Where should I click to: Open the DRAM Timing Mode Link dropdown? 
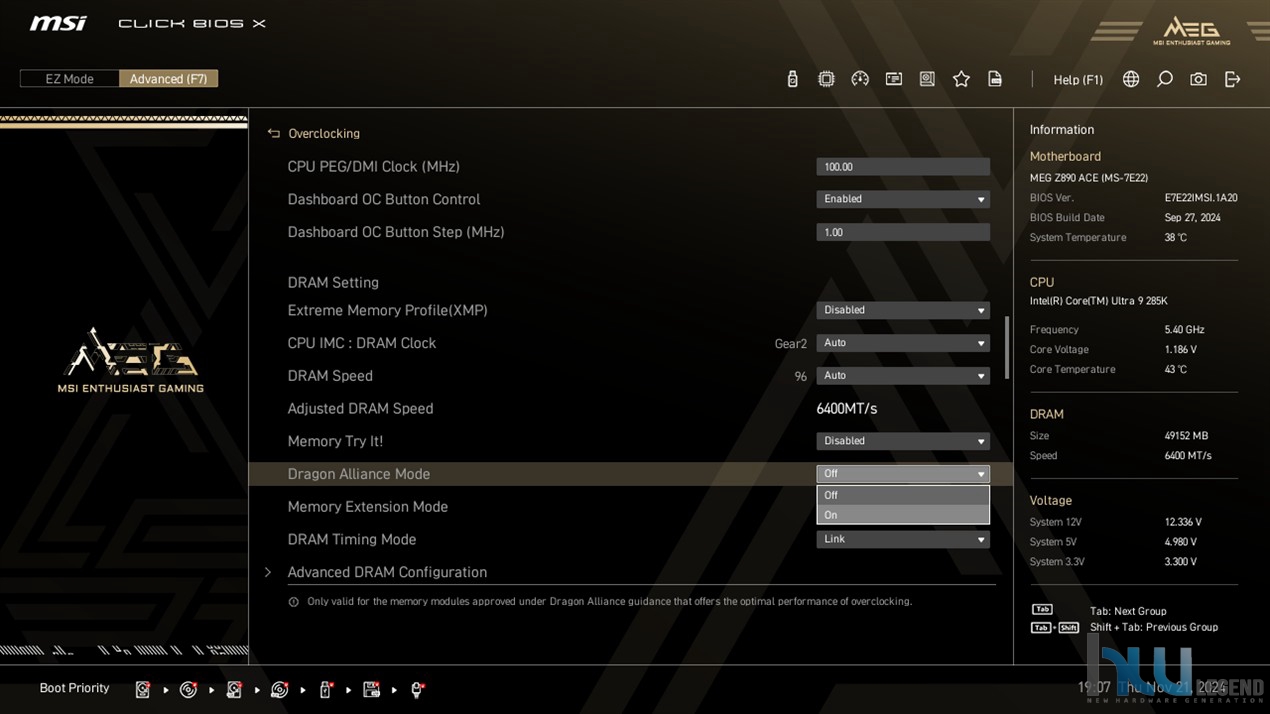[903, 539]
